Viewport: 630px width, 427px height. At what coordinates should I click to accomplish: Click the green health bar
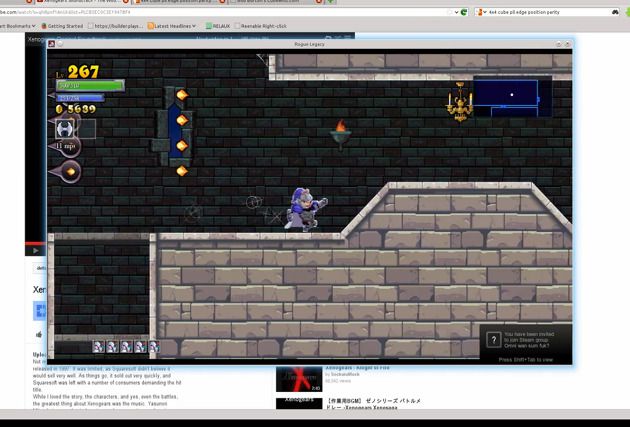coord(90,86)
